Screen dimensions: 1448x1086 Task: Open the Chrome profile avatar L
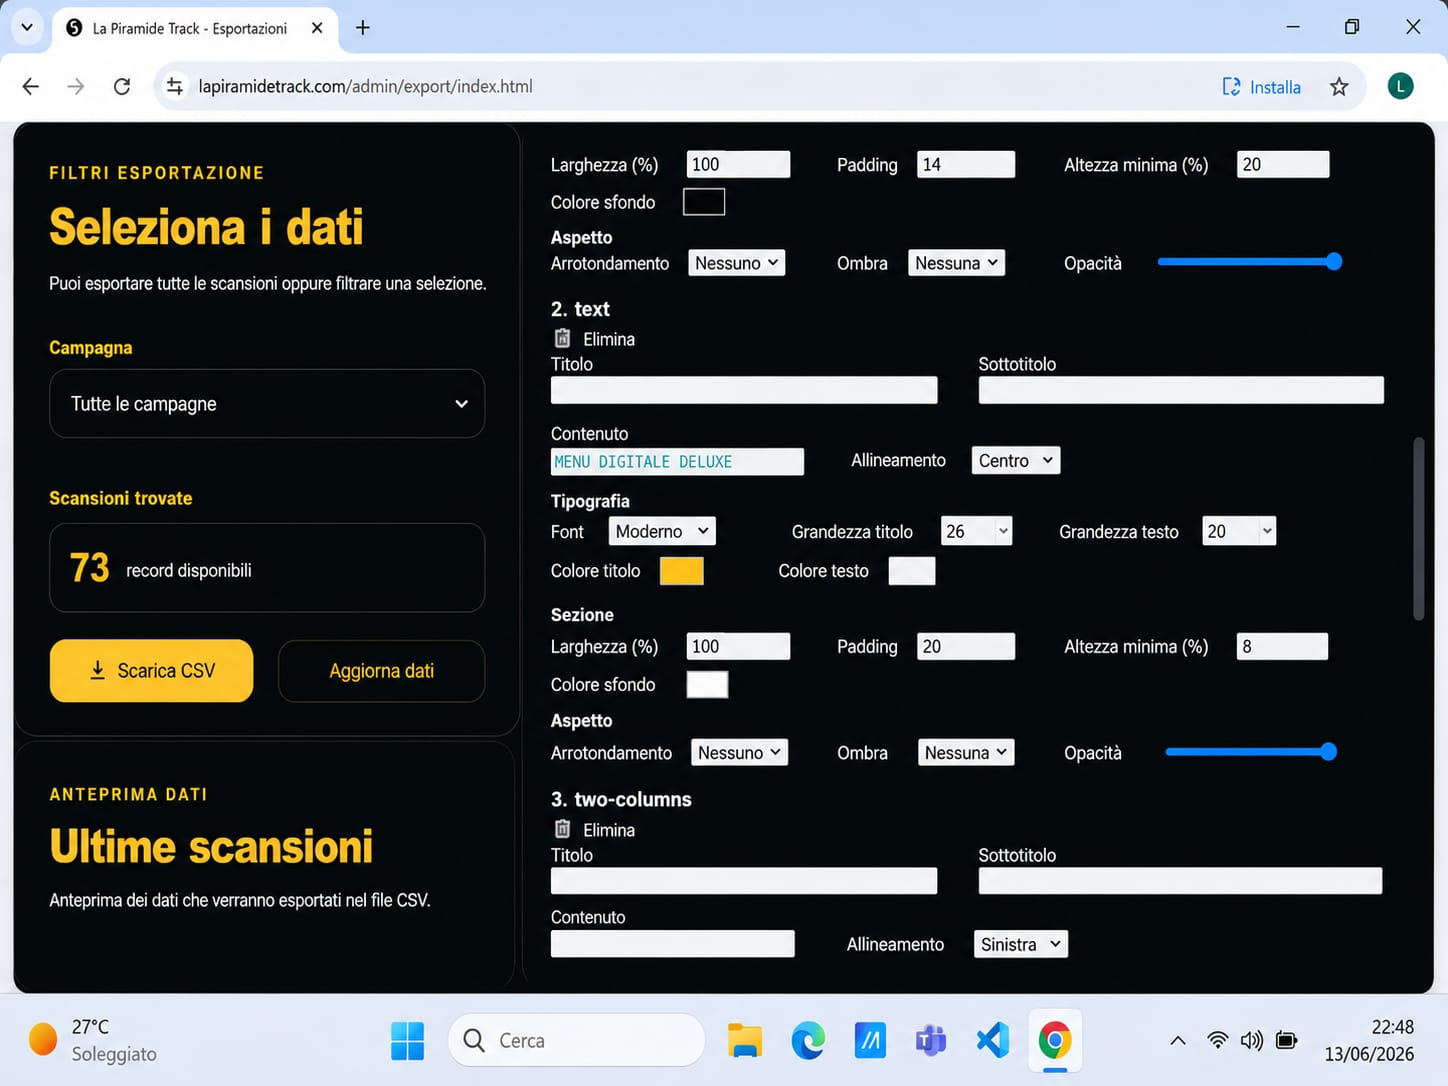(x=1400, y=86)
